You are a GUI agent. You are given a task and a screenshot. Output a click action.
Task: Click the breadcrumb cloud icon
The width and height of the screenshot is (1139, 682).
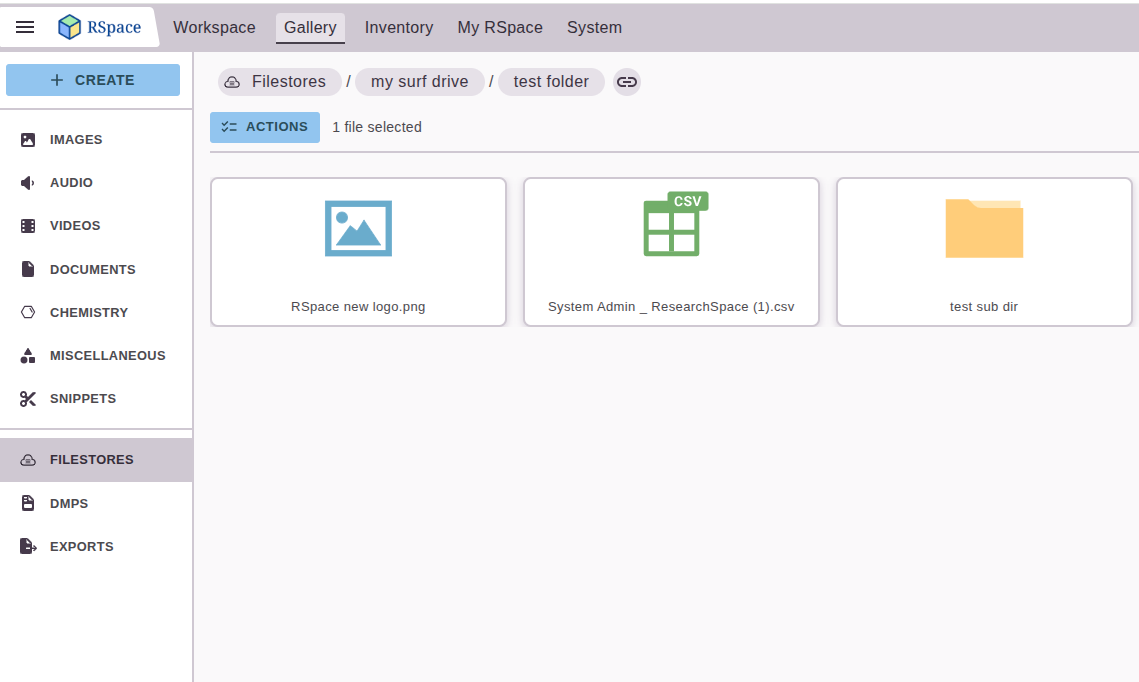pyautogui.click(x=232, y=82)
